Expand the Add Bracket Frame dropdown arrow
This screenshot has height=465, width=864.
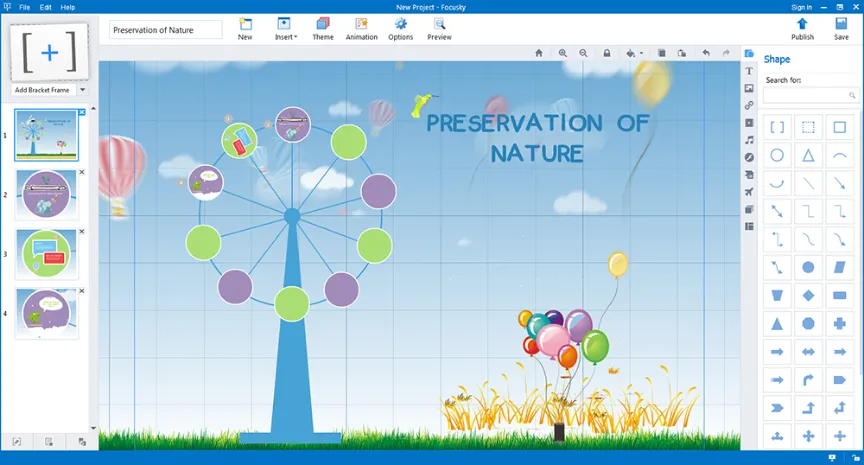(83, 90)
